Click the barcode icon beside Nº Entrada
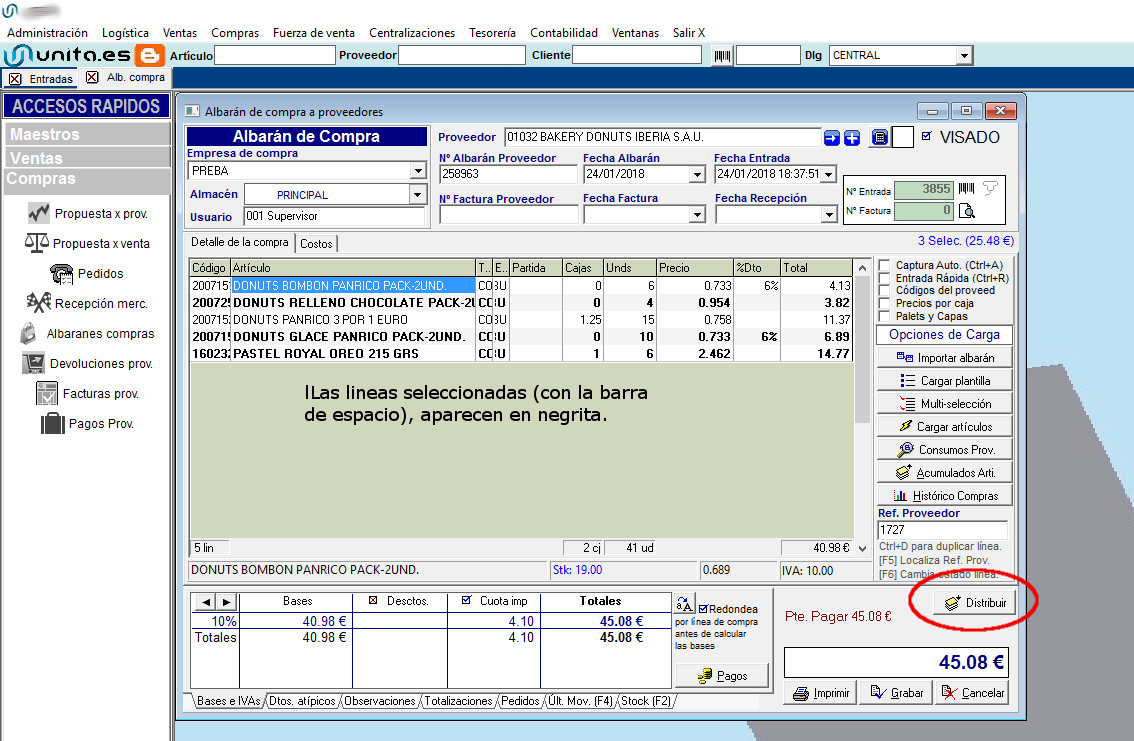 tap(967, 188)
